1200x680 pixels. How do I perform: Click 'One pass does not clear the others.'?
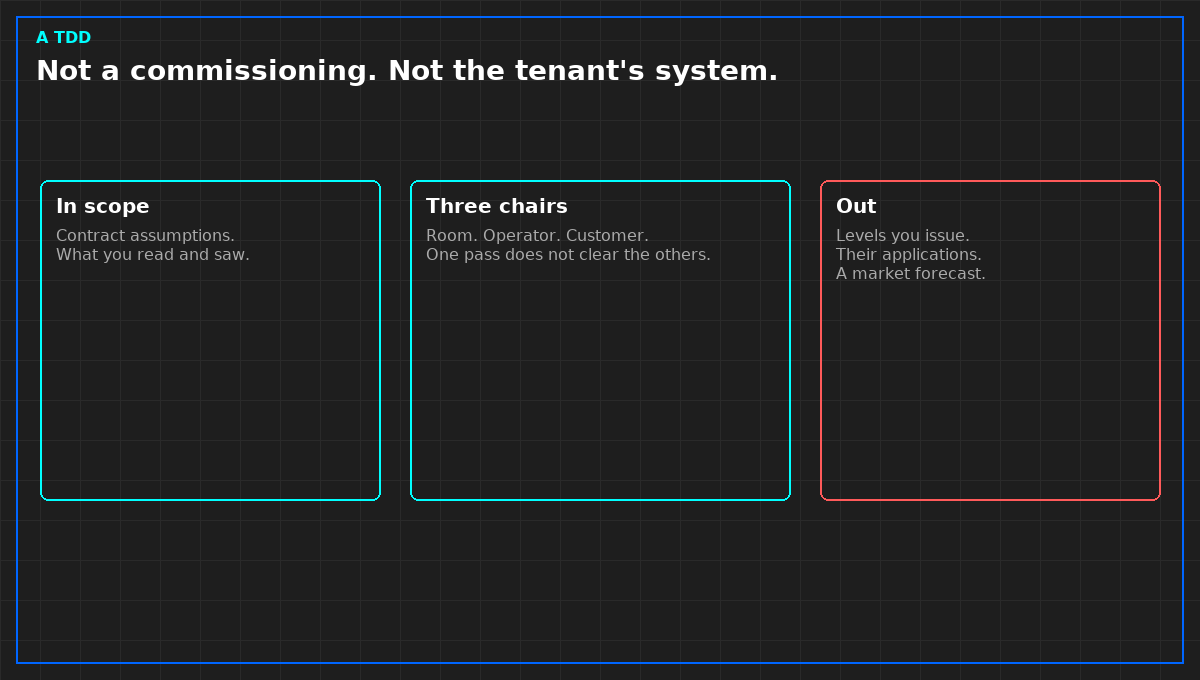pos(568,255)
